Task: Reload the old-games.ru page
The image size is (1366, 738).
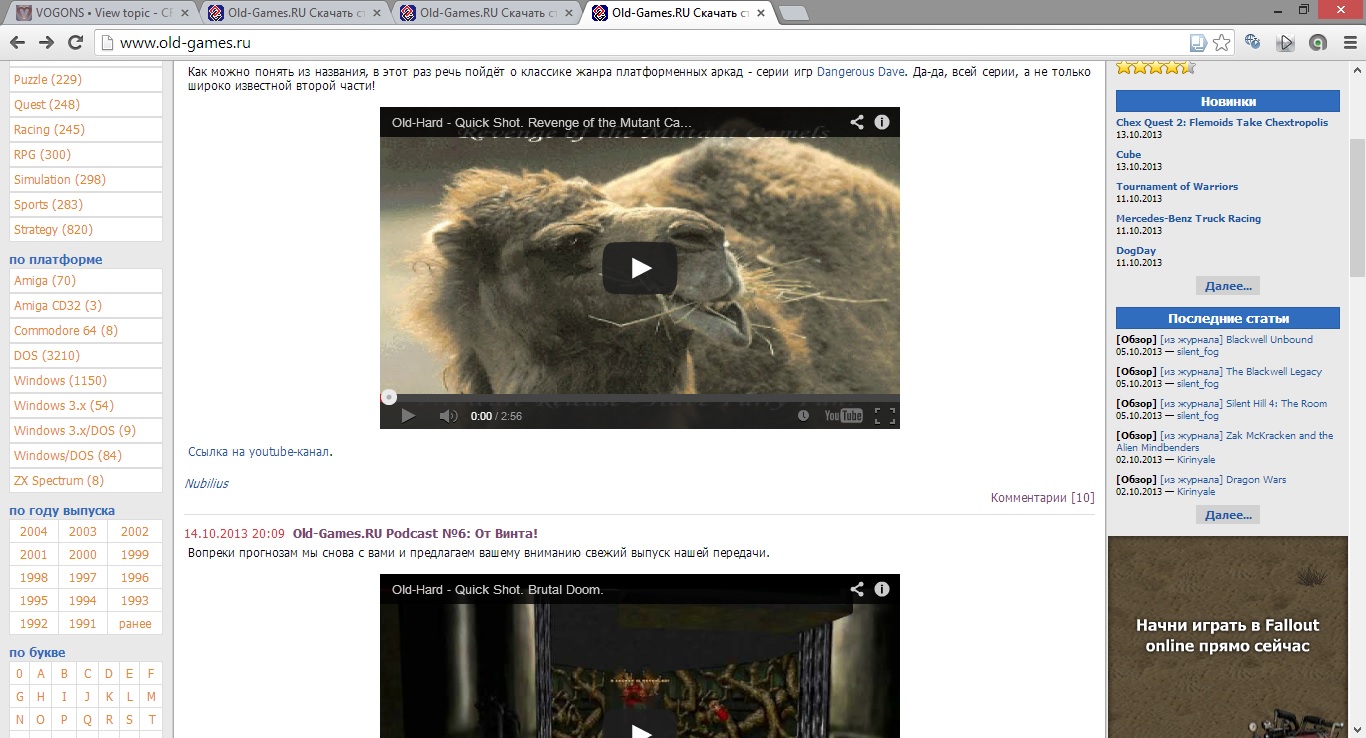Action: (x=75, y=42)
